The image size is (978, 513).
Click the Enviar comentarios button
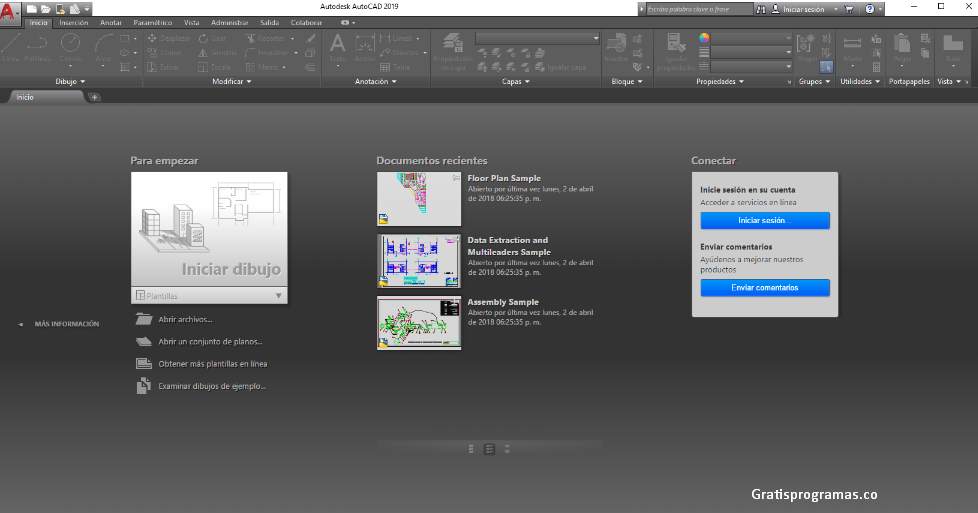pyautogui.click(x=764, y=288)
